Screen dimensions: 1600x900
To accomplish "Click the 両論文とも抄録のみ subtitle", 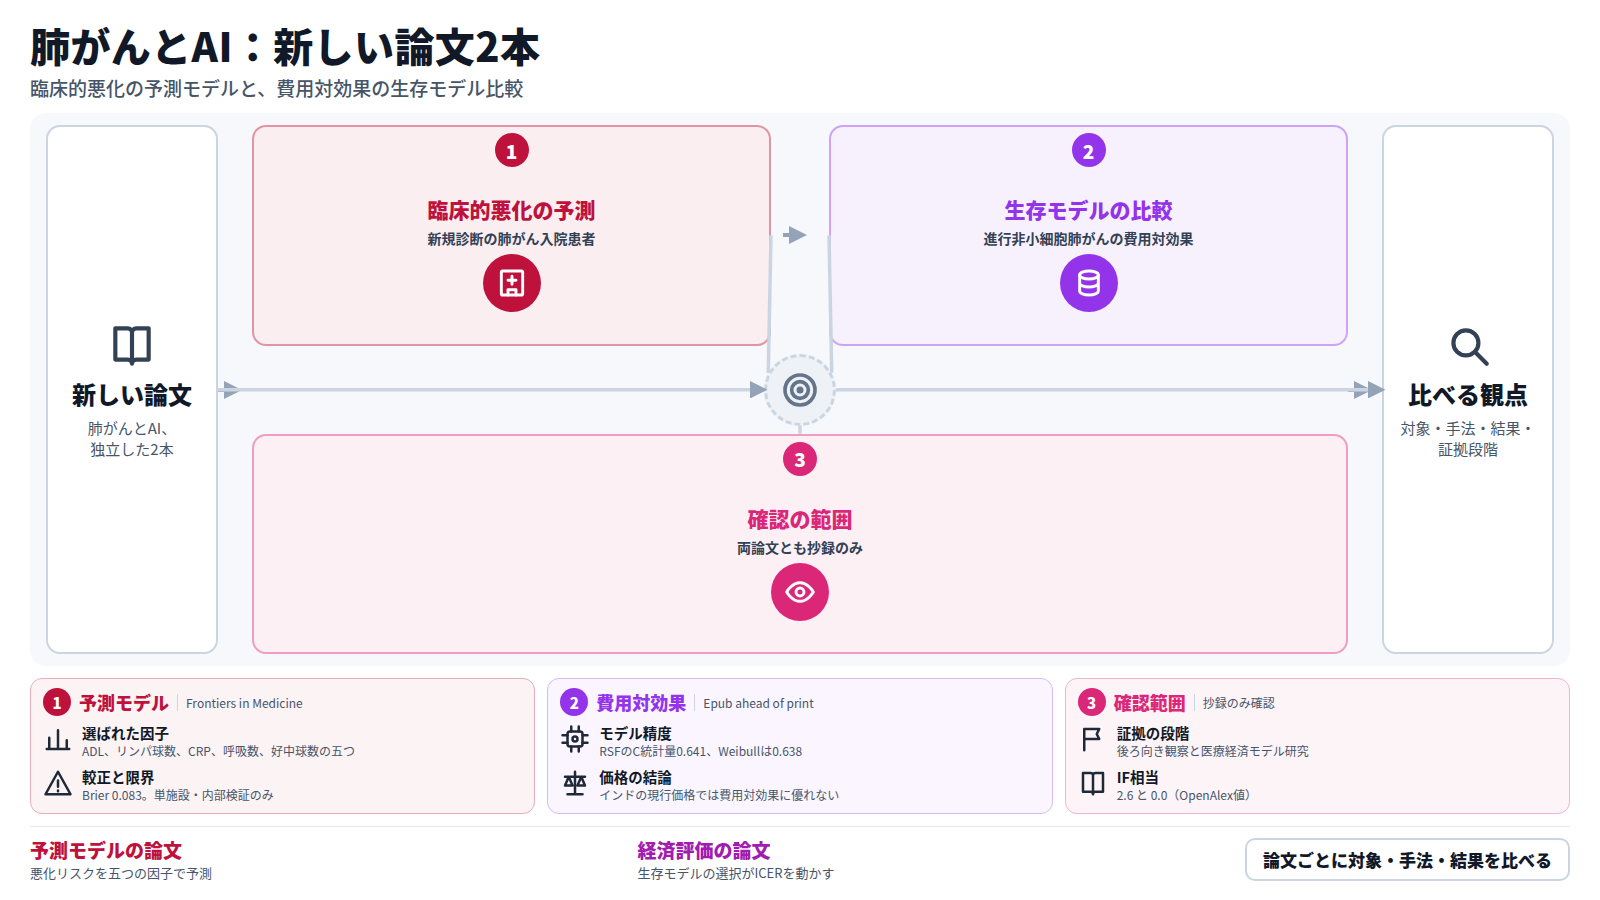I will click(800, 549).
